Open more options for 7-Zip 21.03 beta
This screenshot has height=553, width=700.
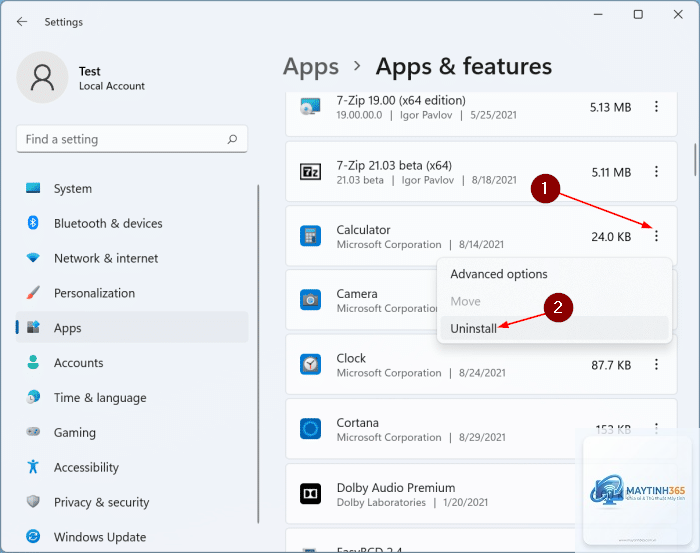click(656, 172)
